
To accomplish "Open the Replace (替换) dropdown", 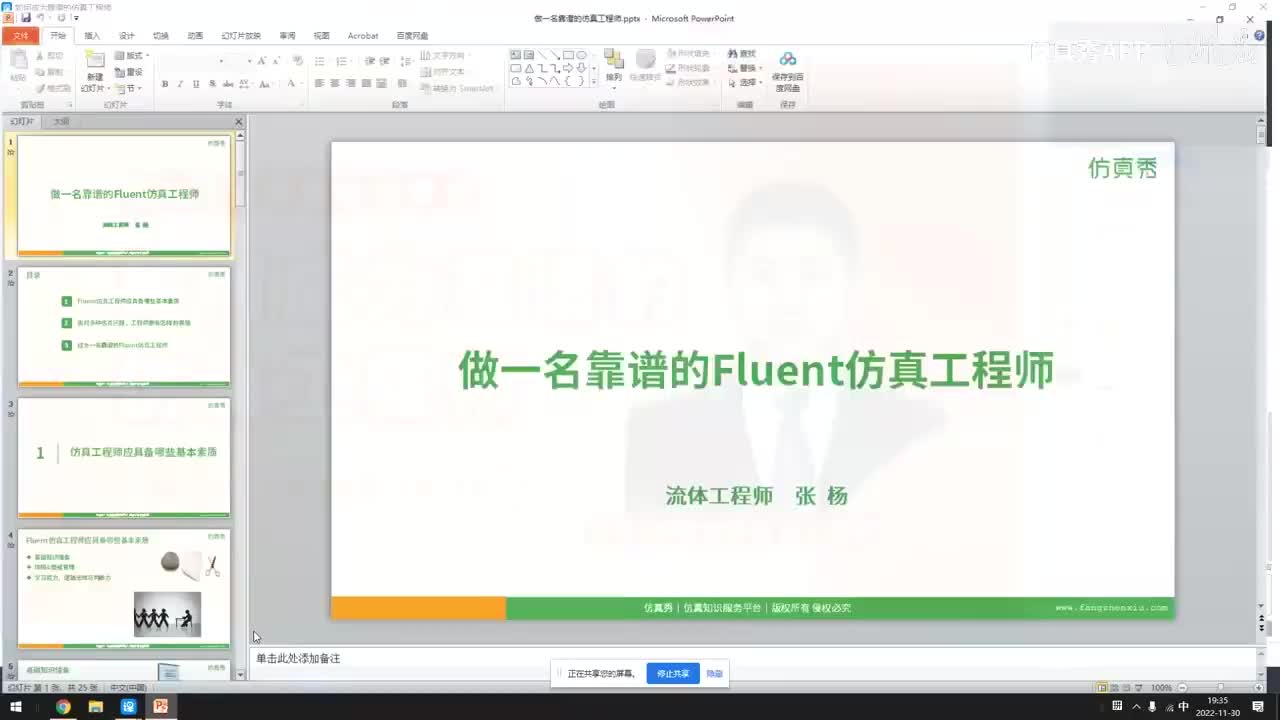I will click(x=744, y=68).
